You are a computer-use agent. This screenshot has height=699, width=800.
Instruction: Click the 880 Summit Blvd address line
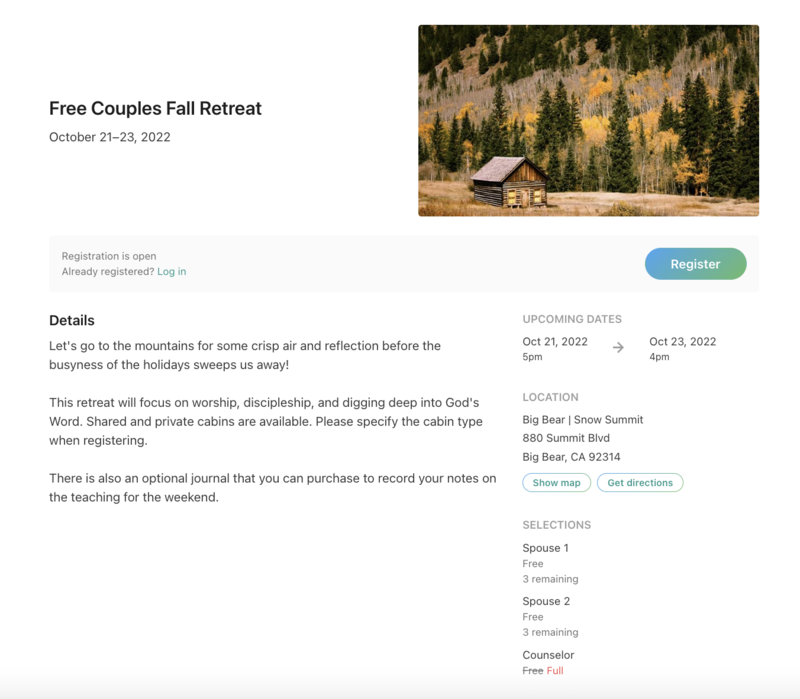pos(566,438)
